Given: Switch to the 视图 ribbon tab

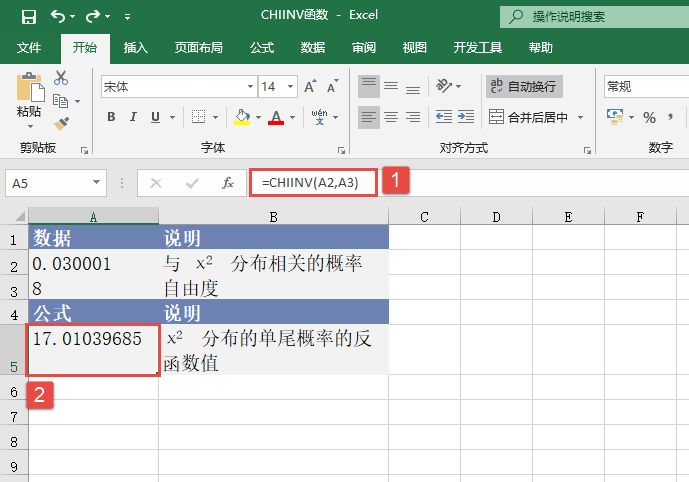Looking at the screenshot, I should pos(414,47).
